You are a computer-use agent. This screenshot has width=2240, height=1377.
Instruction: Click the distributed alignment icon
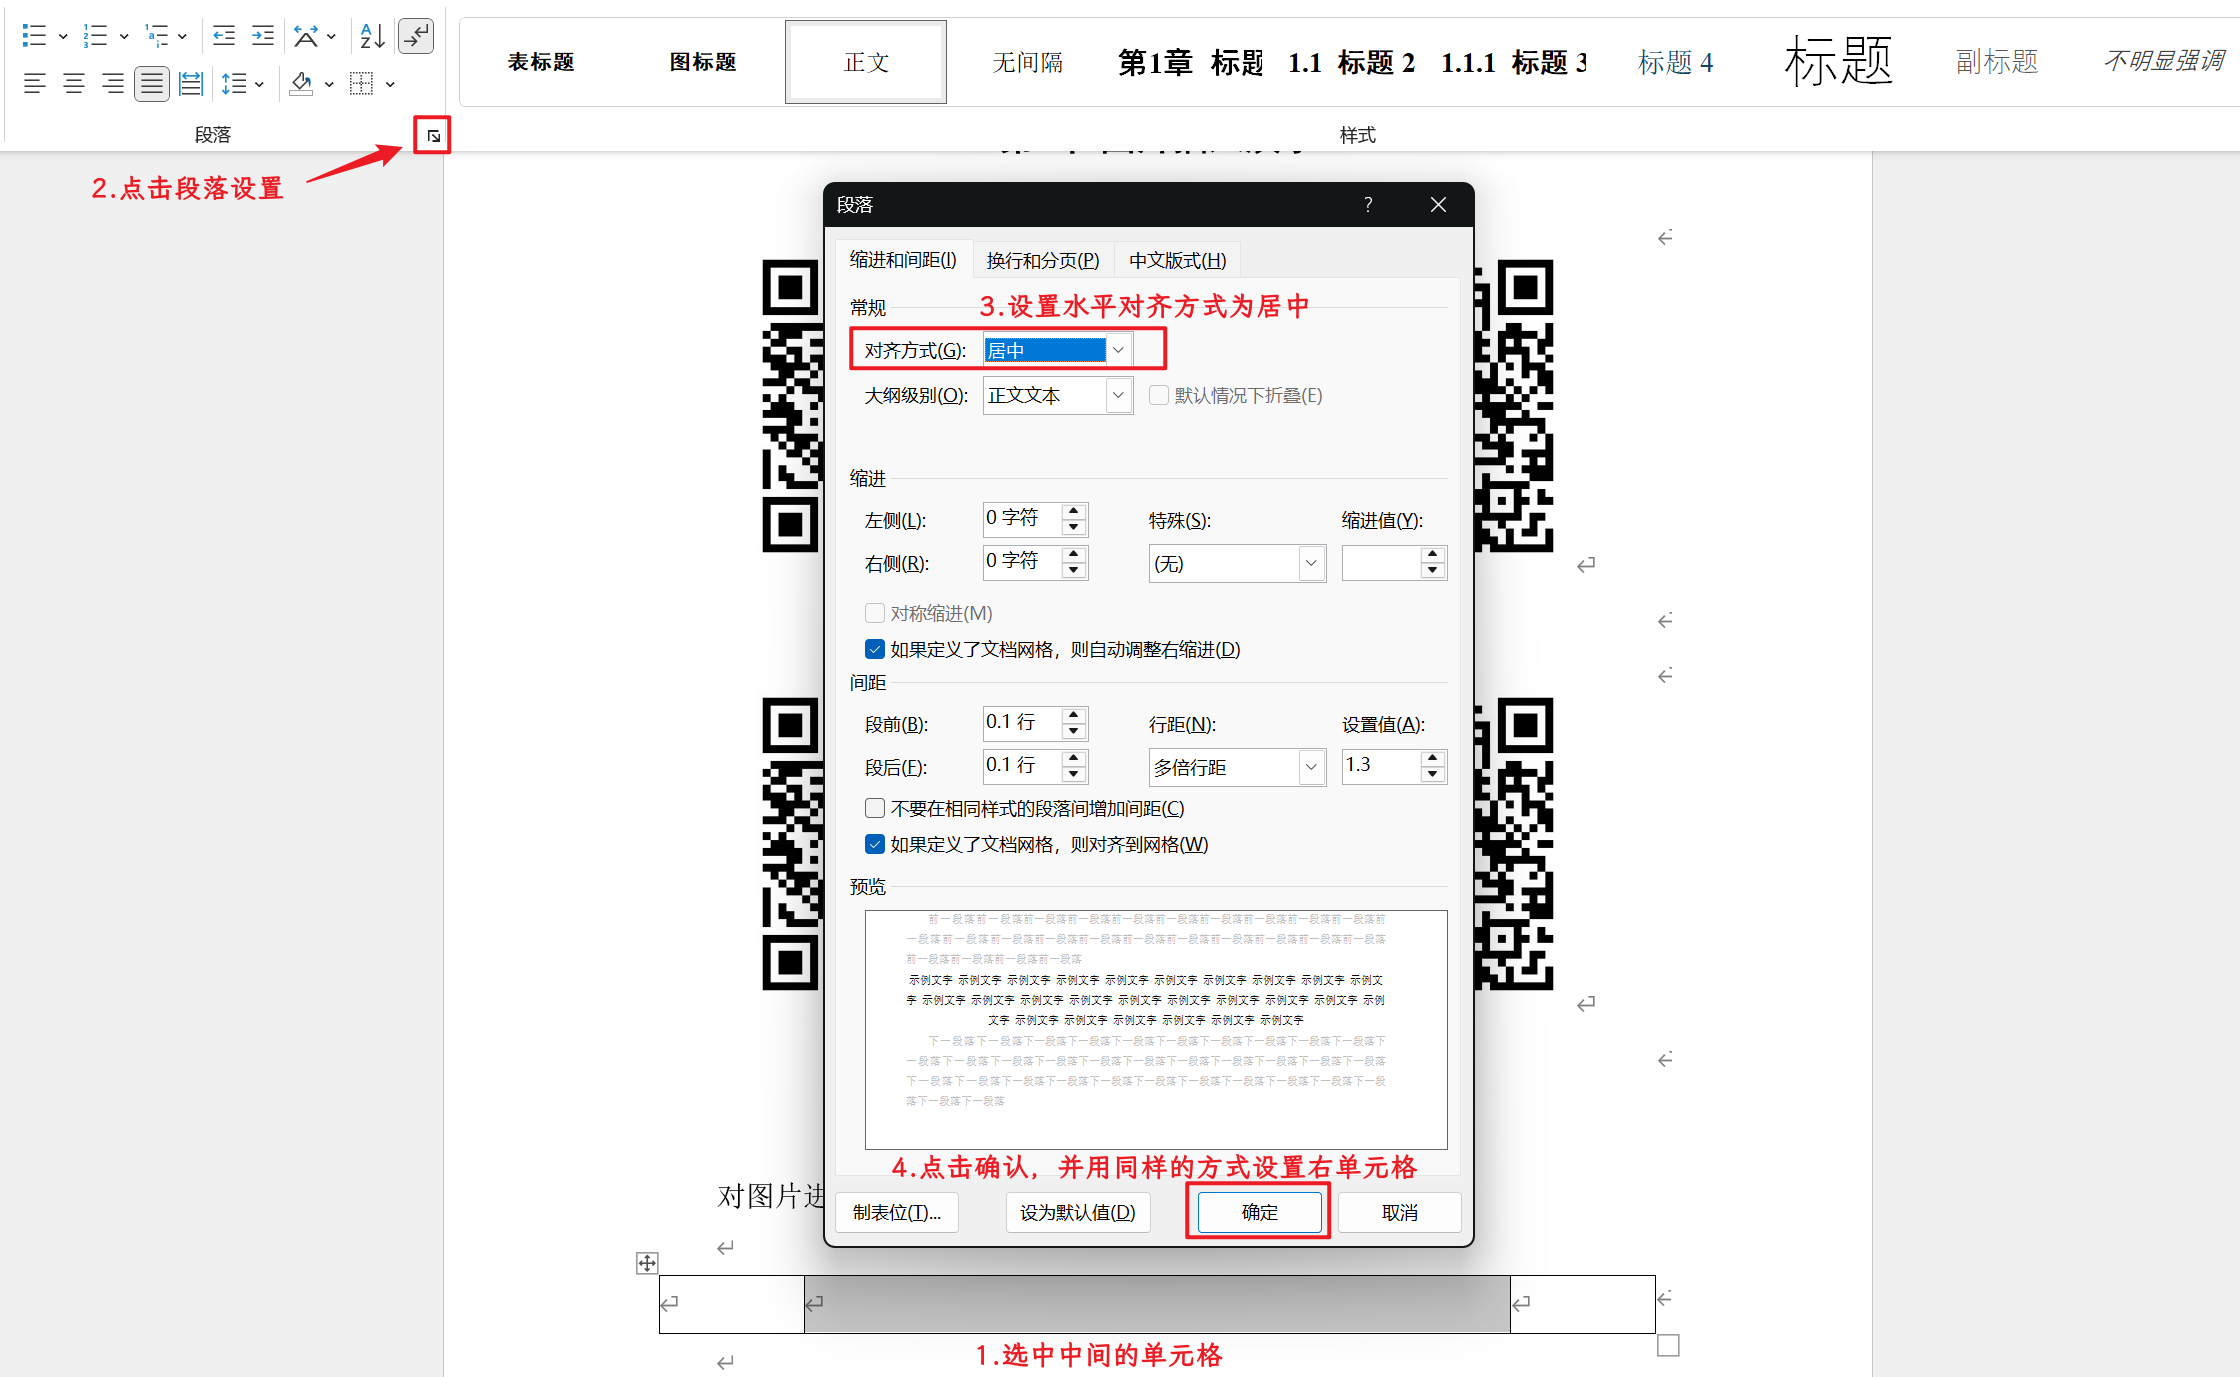click(190, 84)
